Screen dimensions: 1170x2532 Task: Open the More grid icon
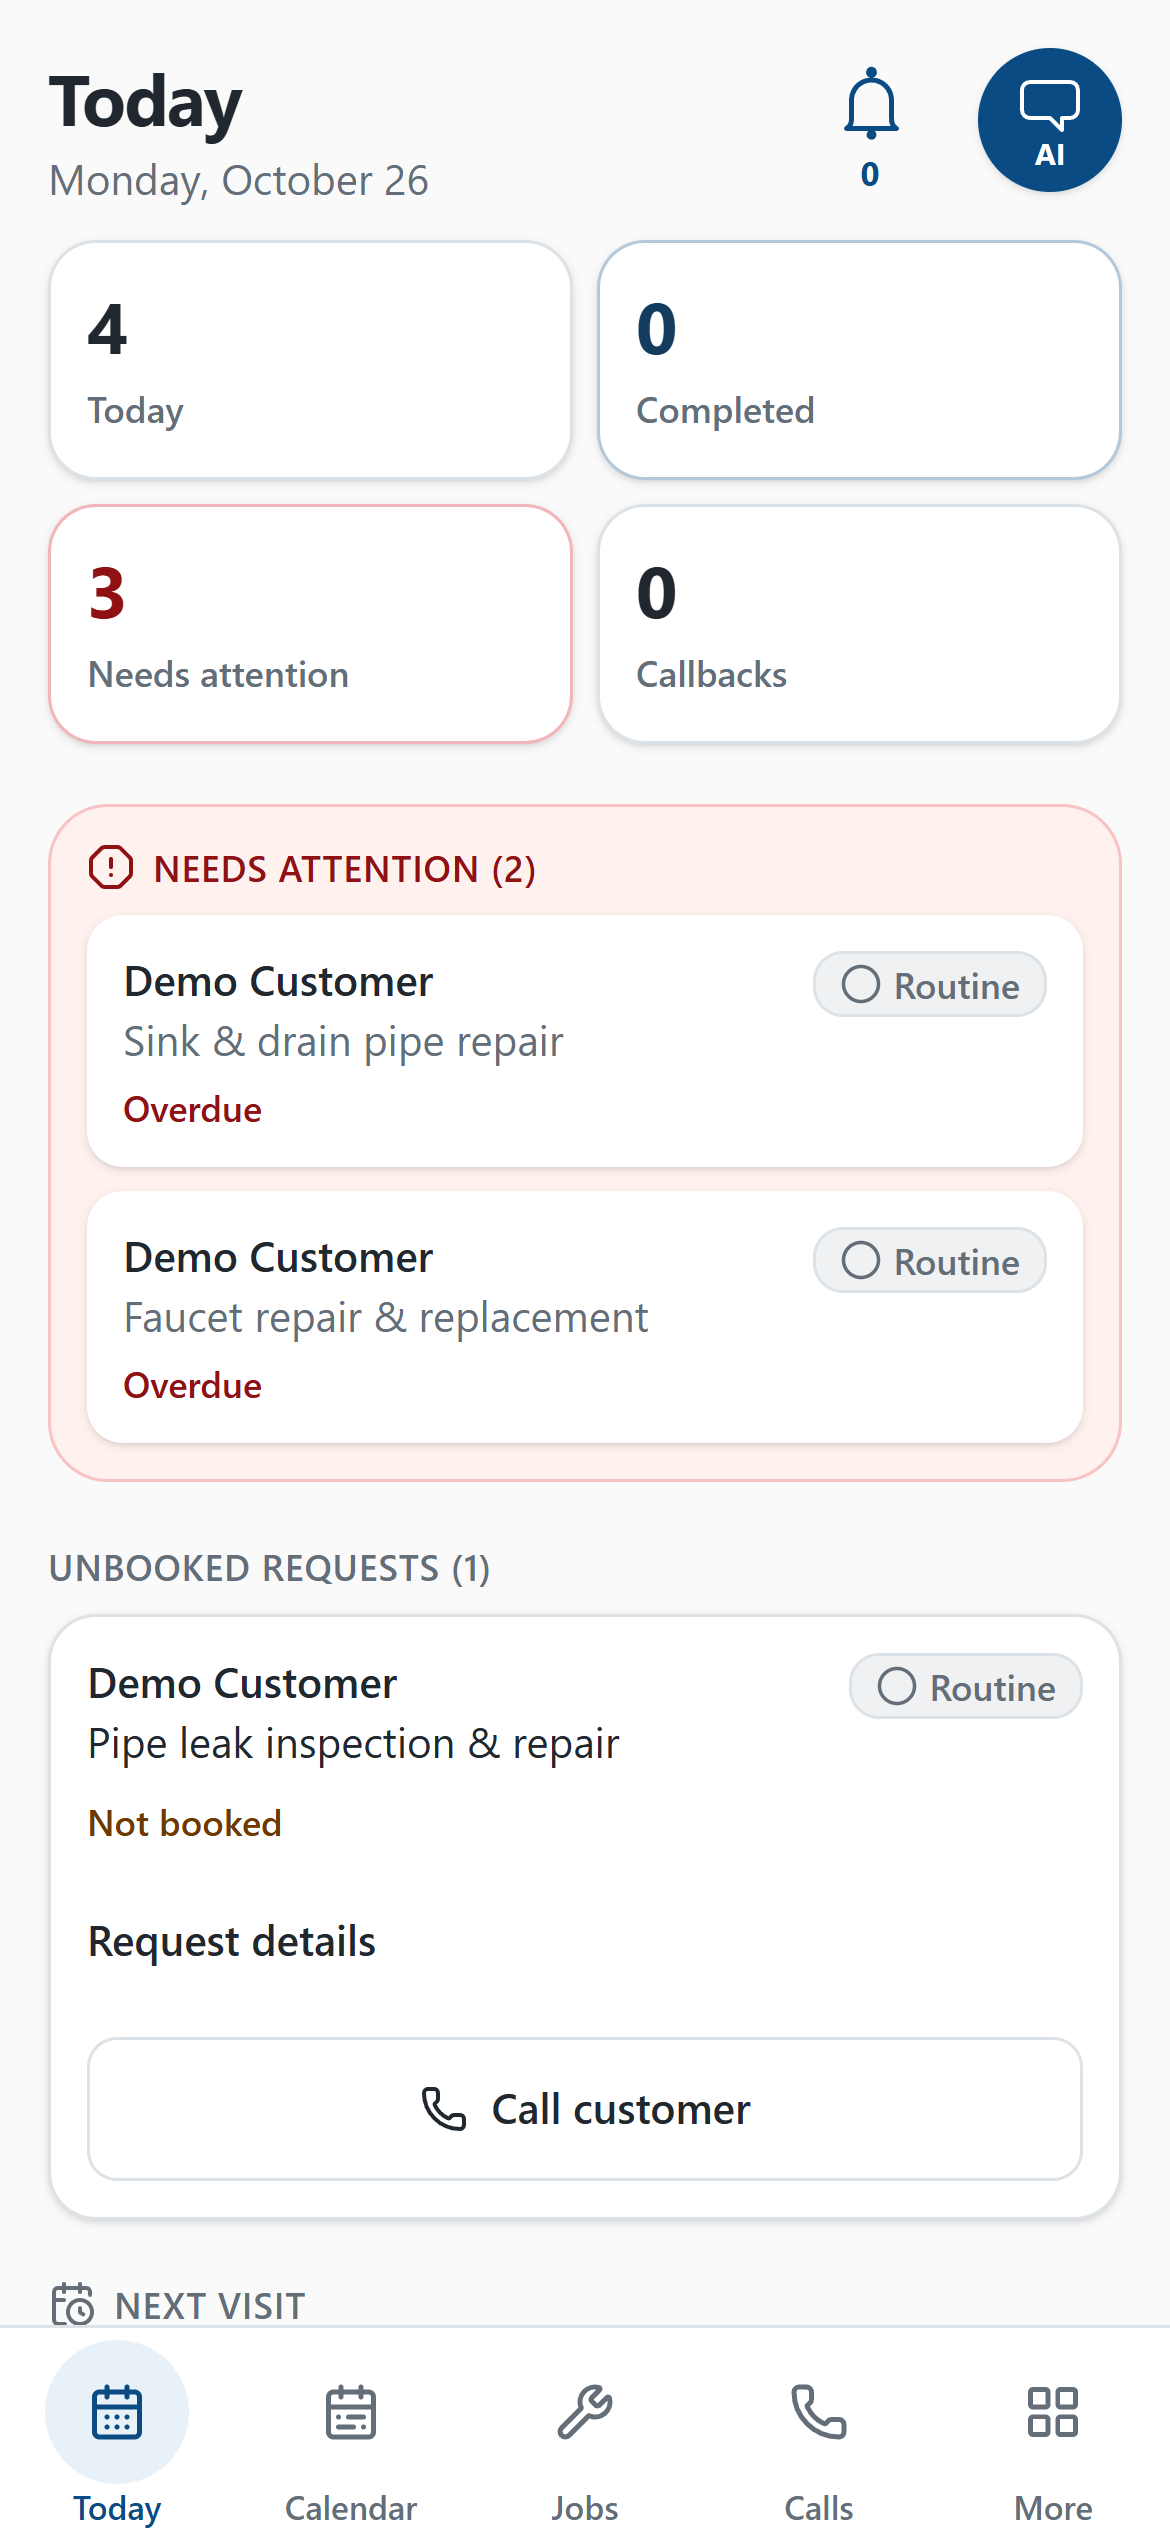pos(1053,2412)
